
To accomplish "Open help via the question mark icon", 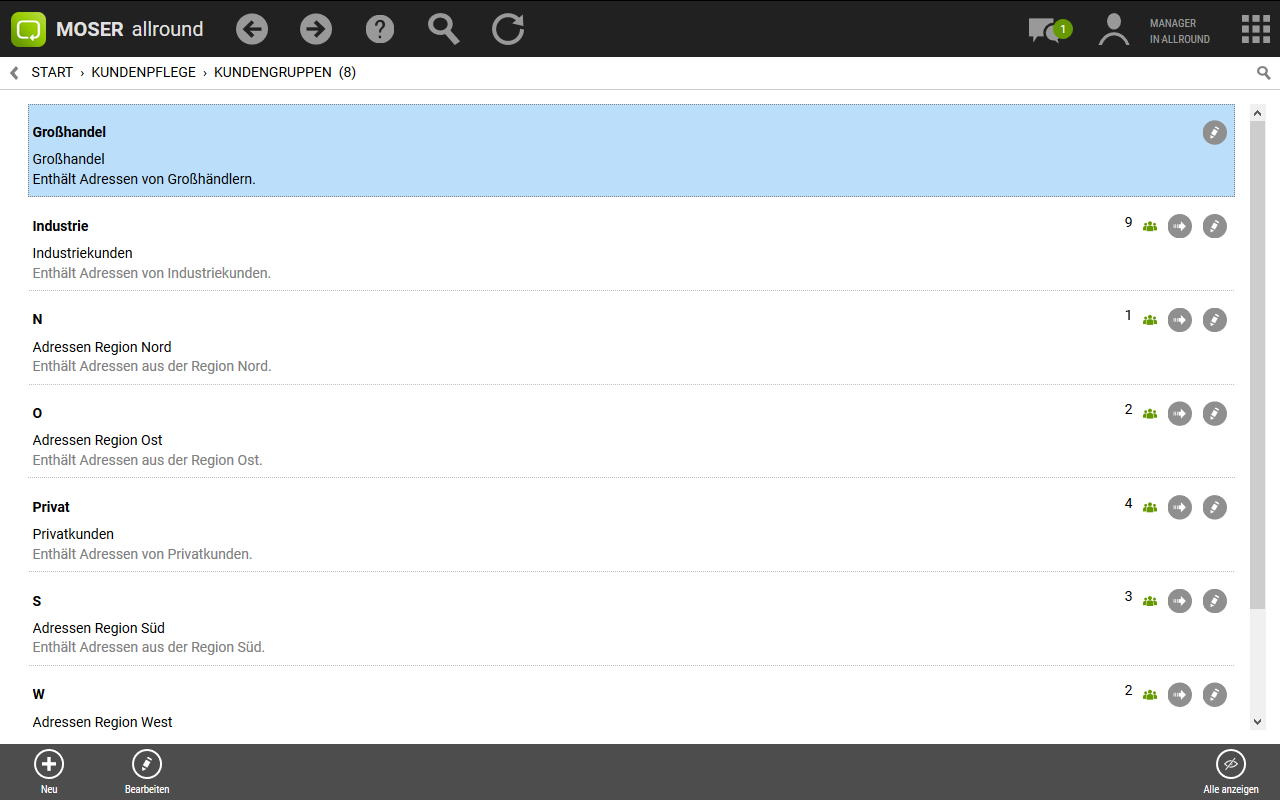I will pyautogui.click(x=380, y=29).
